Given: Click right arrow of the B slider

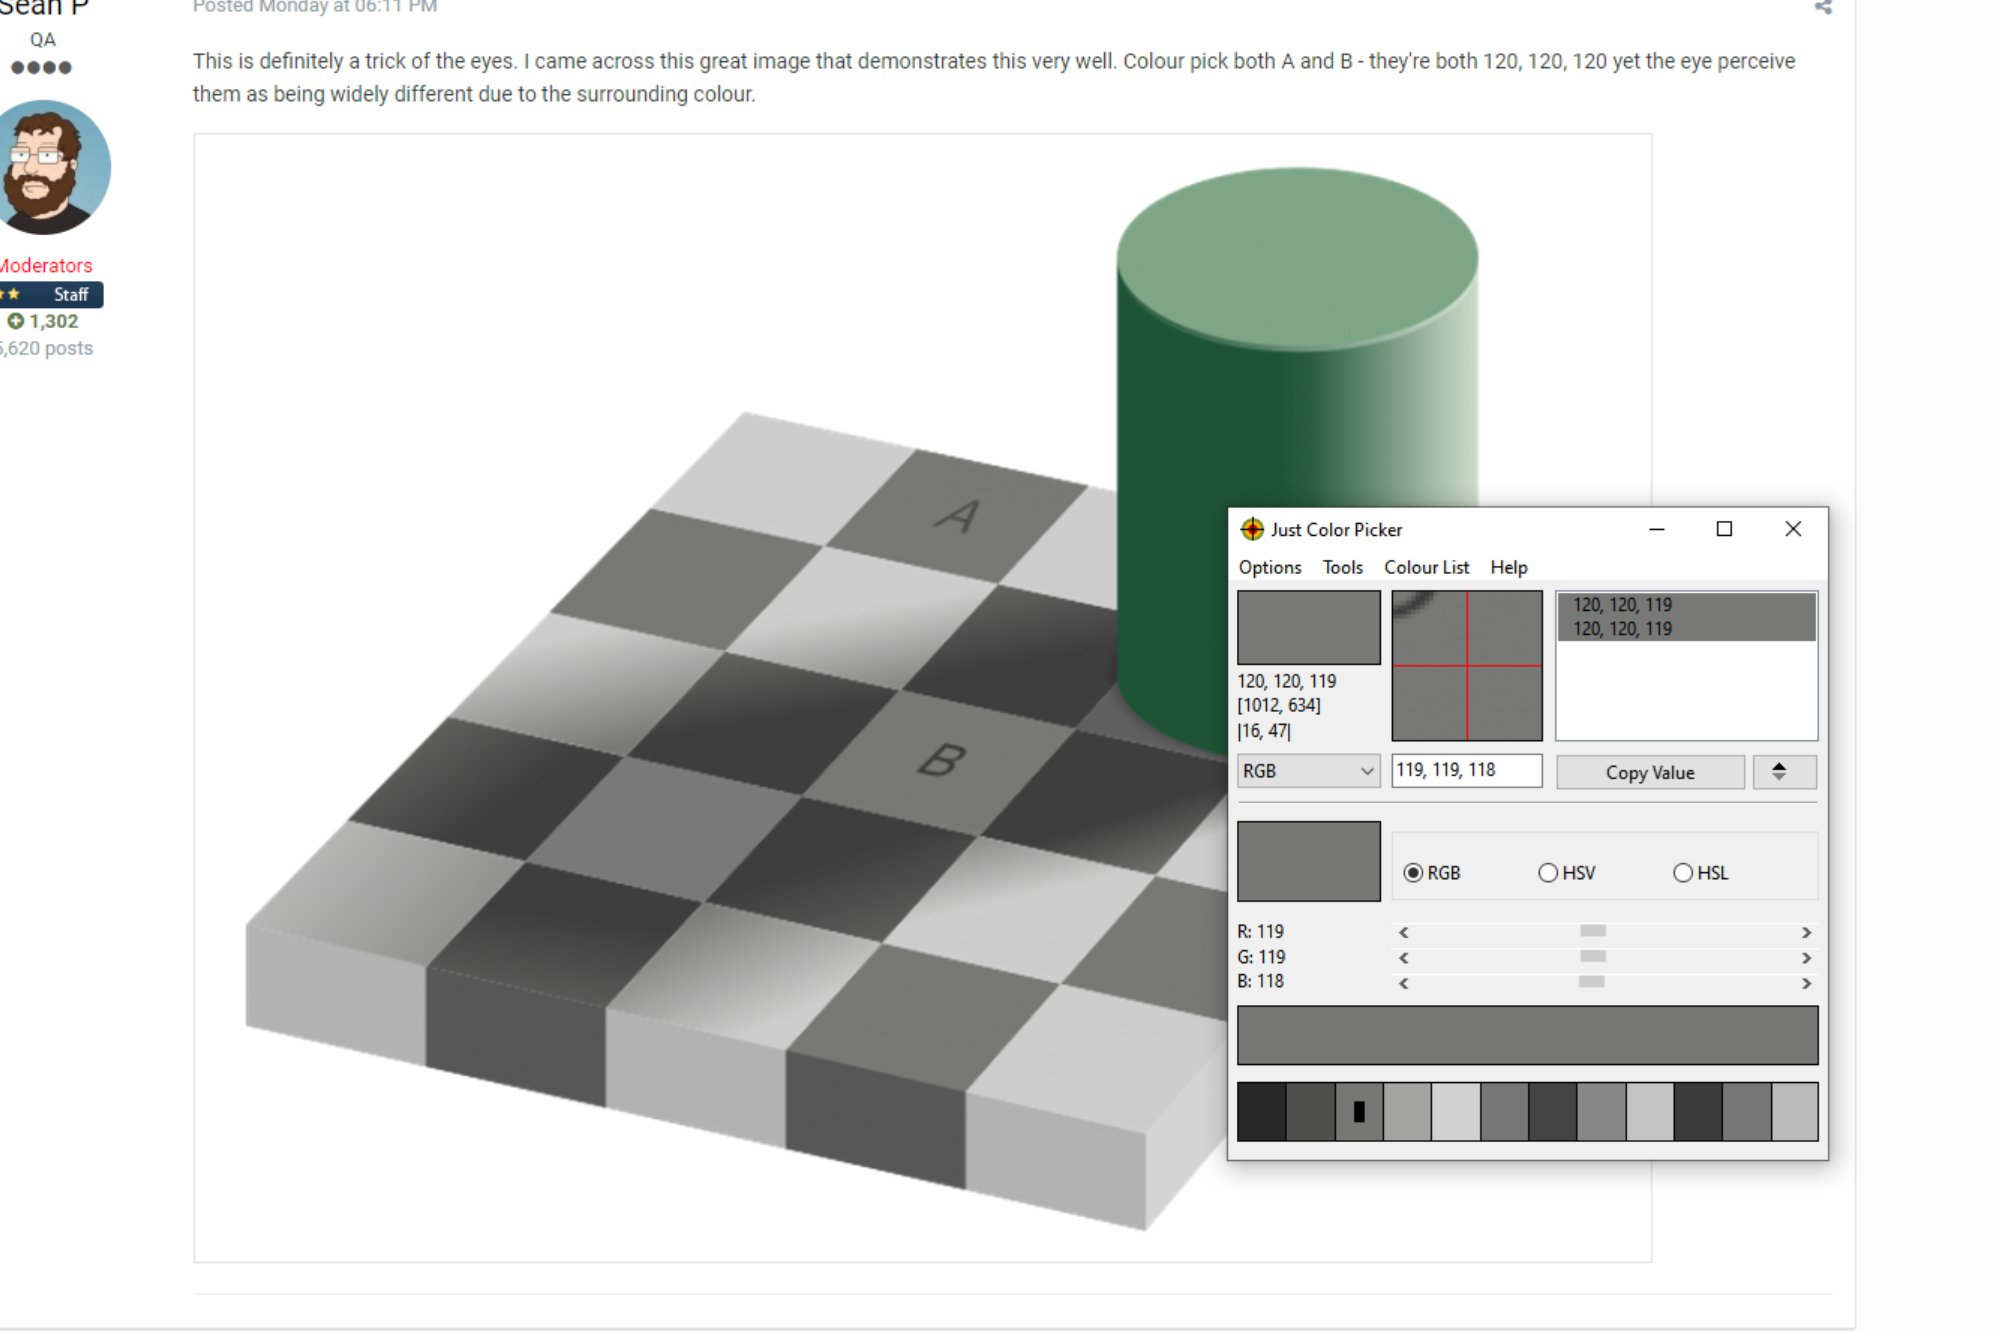Looking at the screenshot, I should [x=1806, y=984].
